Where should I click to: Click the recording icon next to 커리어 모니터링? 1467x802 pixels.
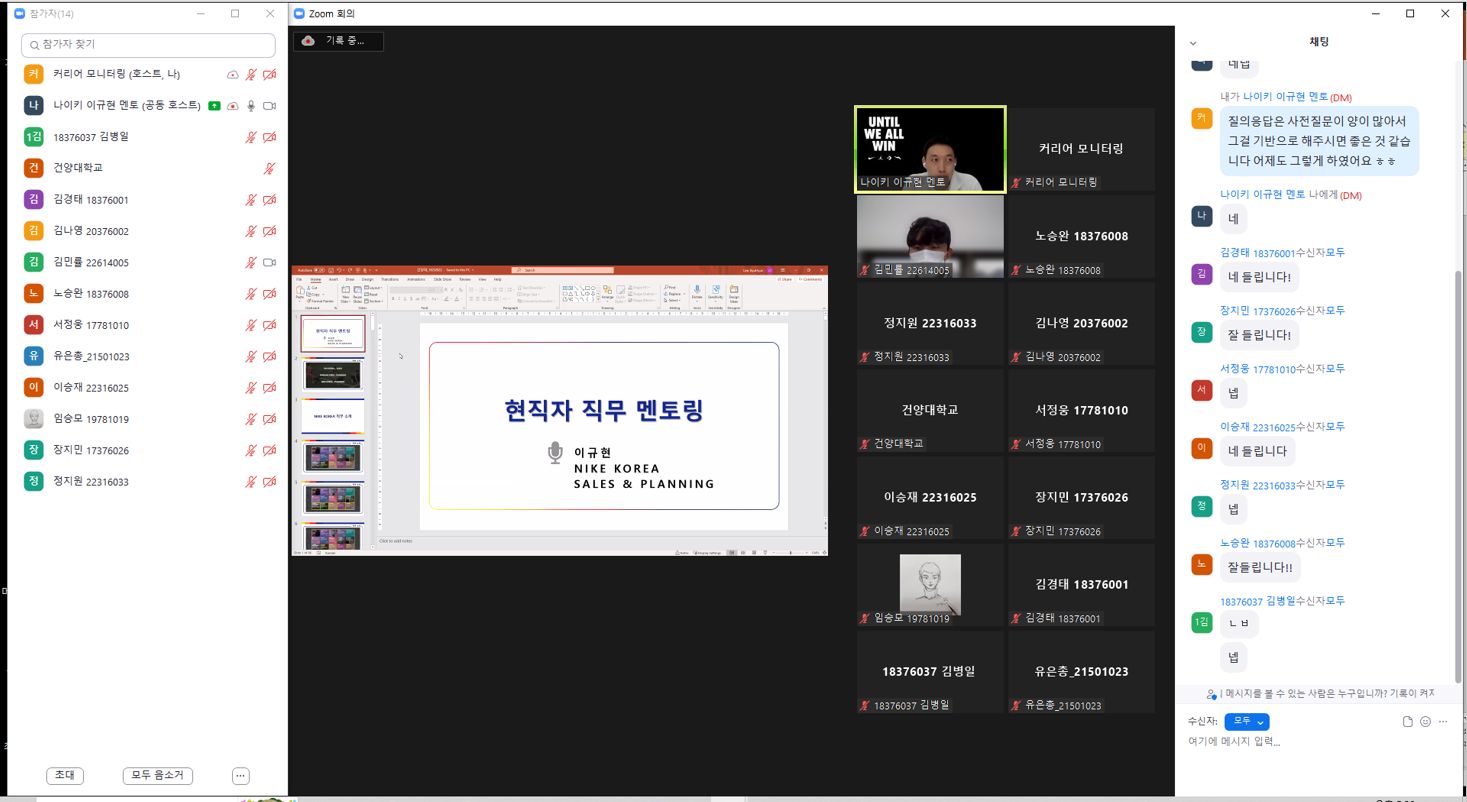pyautogui.click(x=233, y=75)
